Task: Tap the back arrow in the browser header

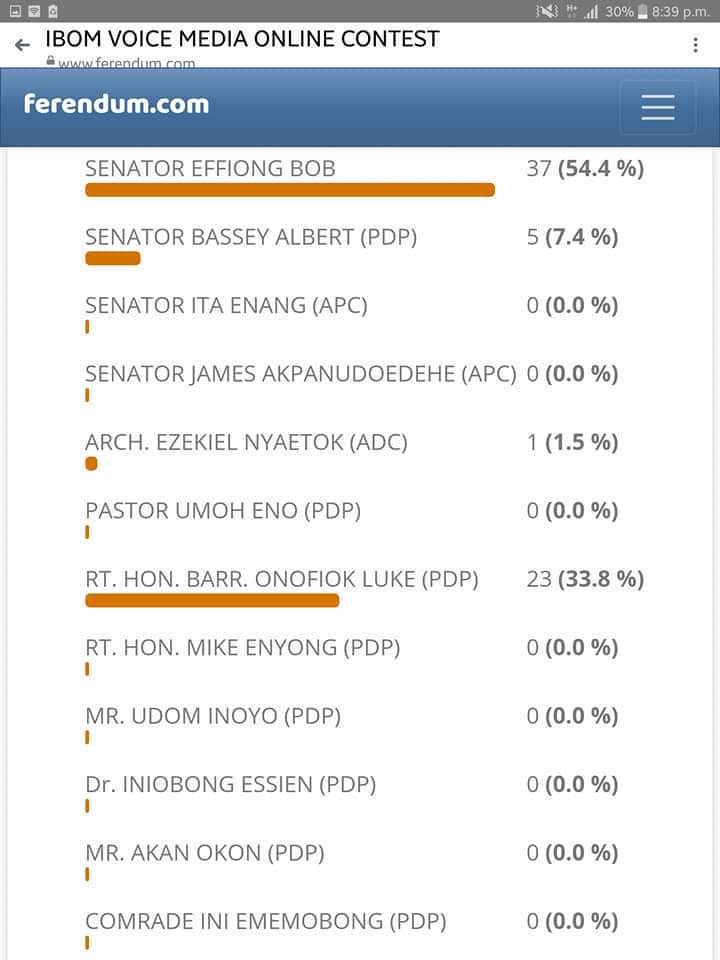Action: pos(23,45)
